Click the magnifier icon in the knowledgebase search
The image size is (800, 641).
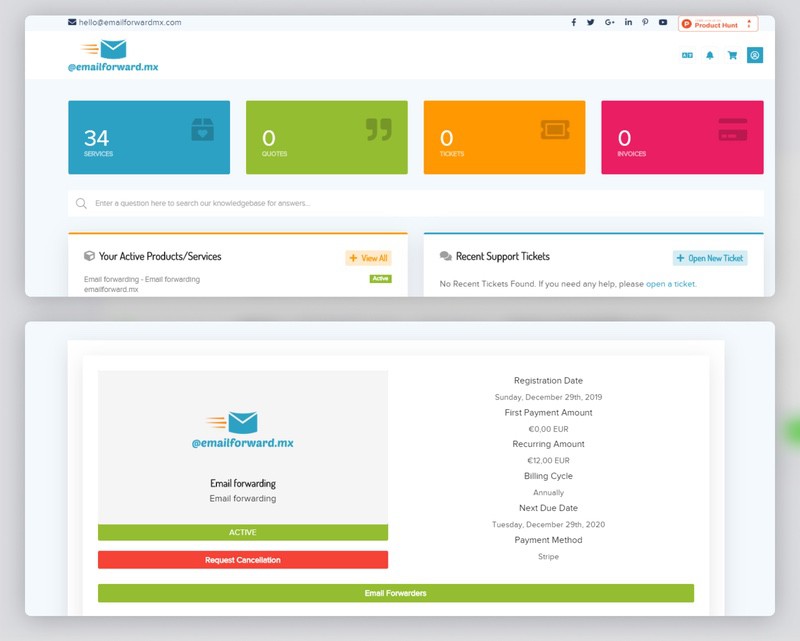(81, 203)
